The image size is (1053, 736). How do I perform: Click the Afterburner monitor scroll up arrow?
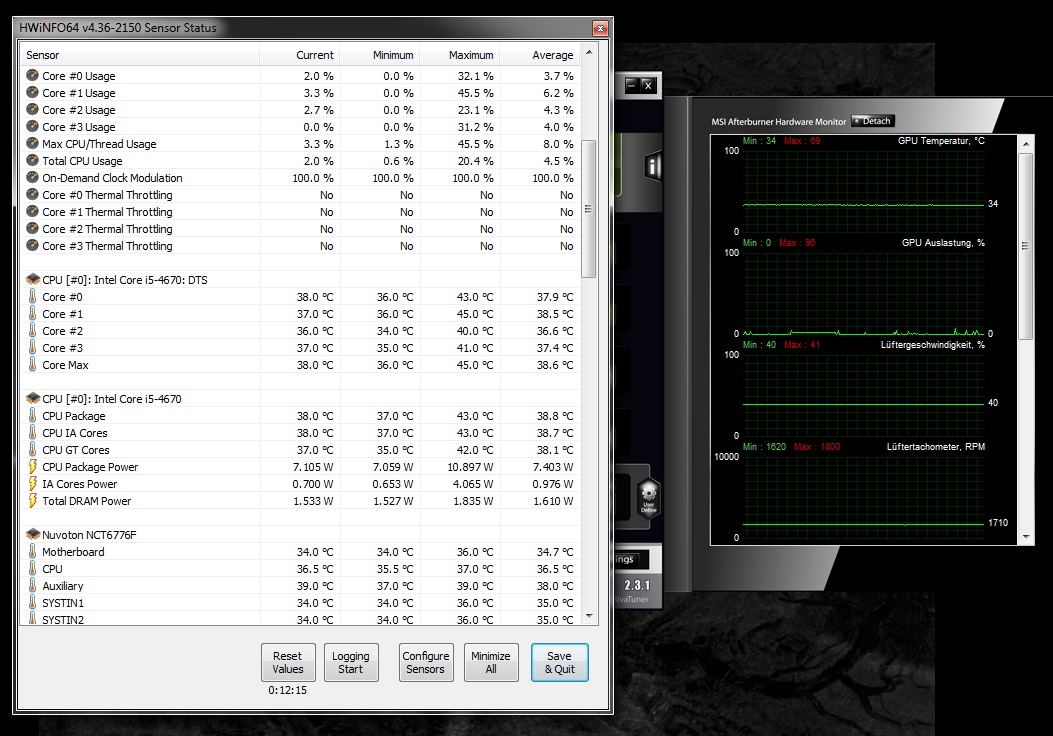tap(1026, 144)
